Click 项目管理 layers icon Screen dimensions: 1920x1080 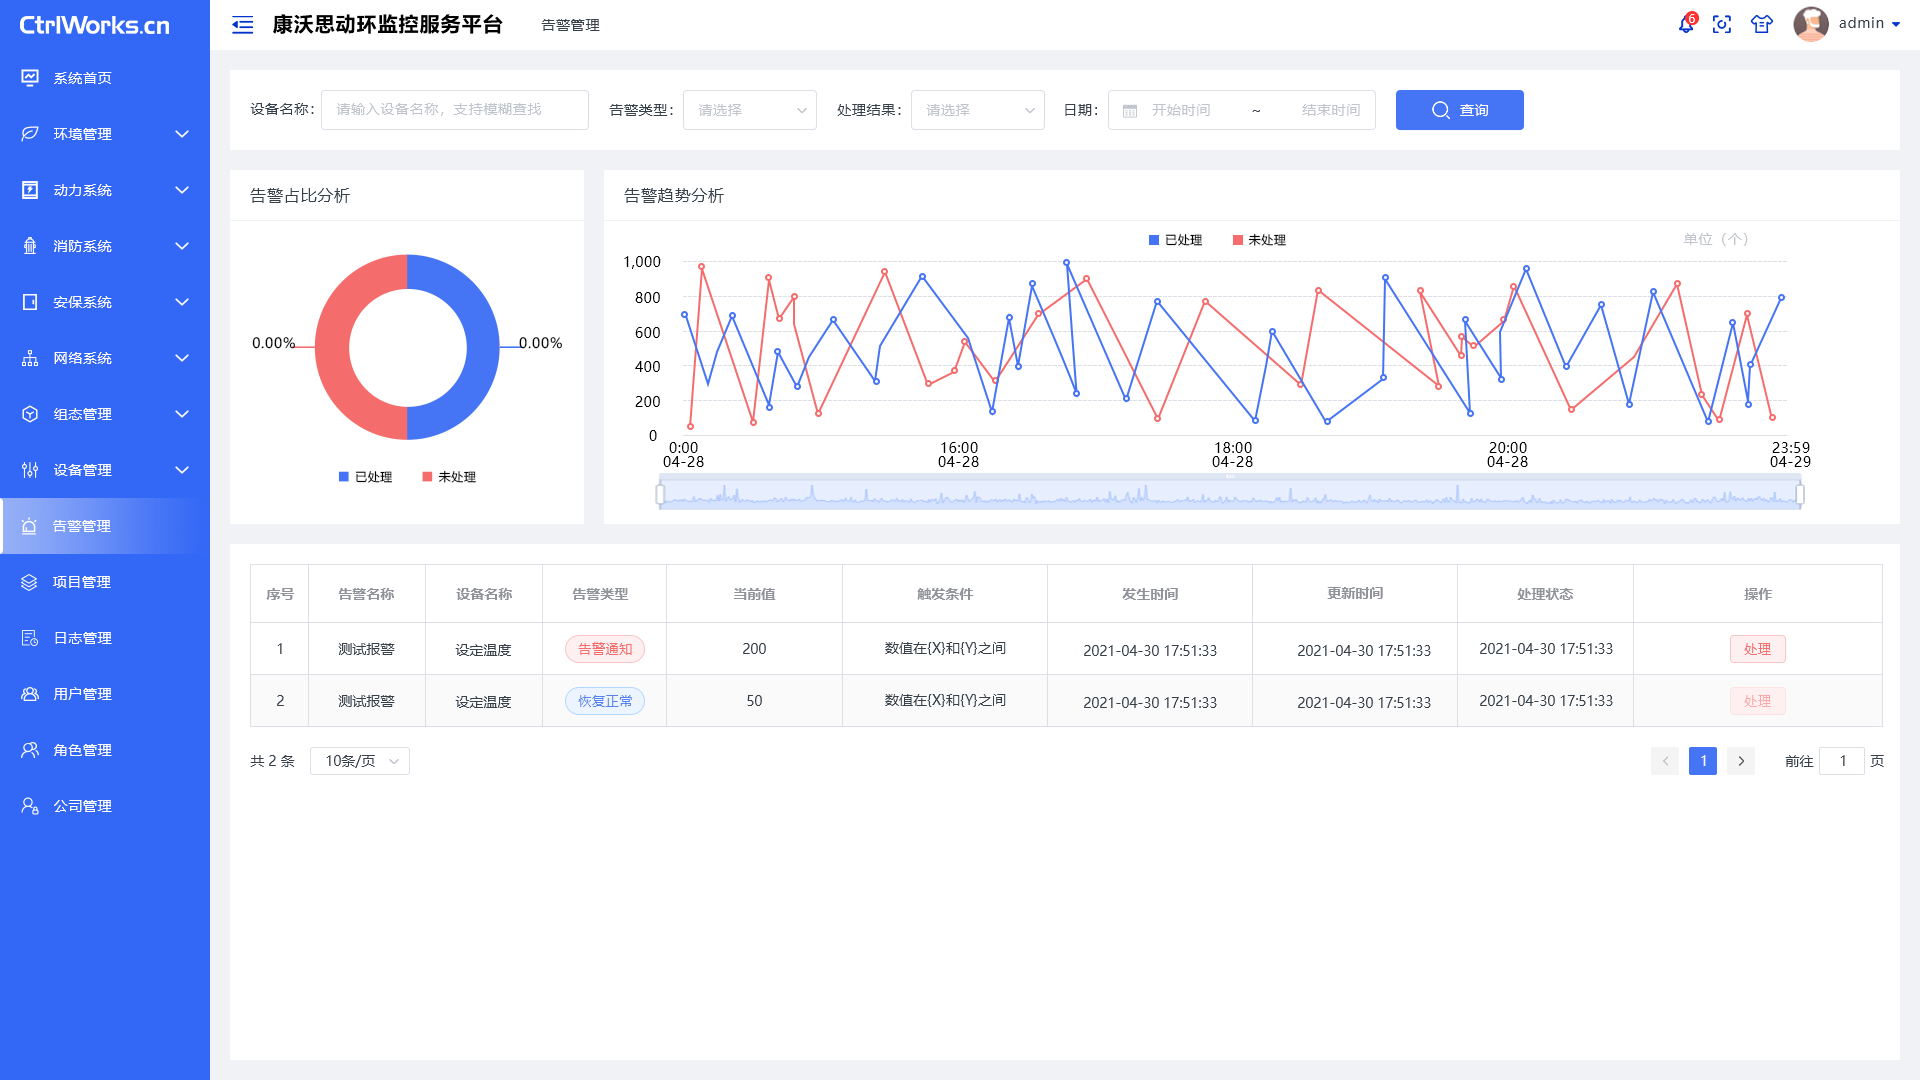29,582
